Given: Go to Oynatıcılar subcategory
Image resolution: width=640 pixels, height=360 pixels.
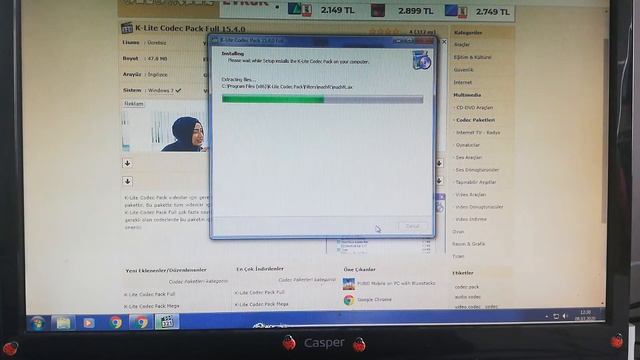Looking at the screenshot, I should click(x=468, y=145).
